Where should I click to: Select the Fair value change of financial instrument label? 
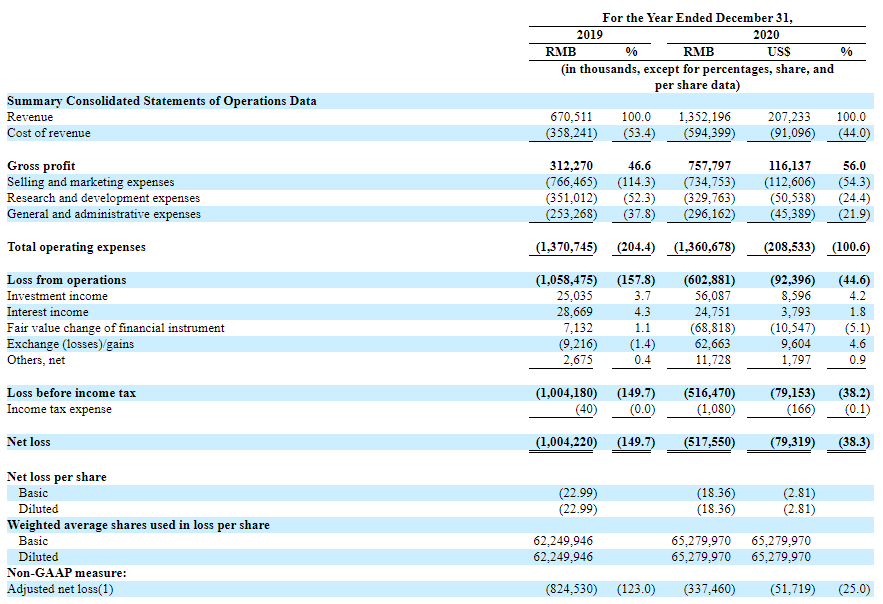tap(116, 328)
